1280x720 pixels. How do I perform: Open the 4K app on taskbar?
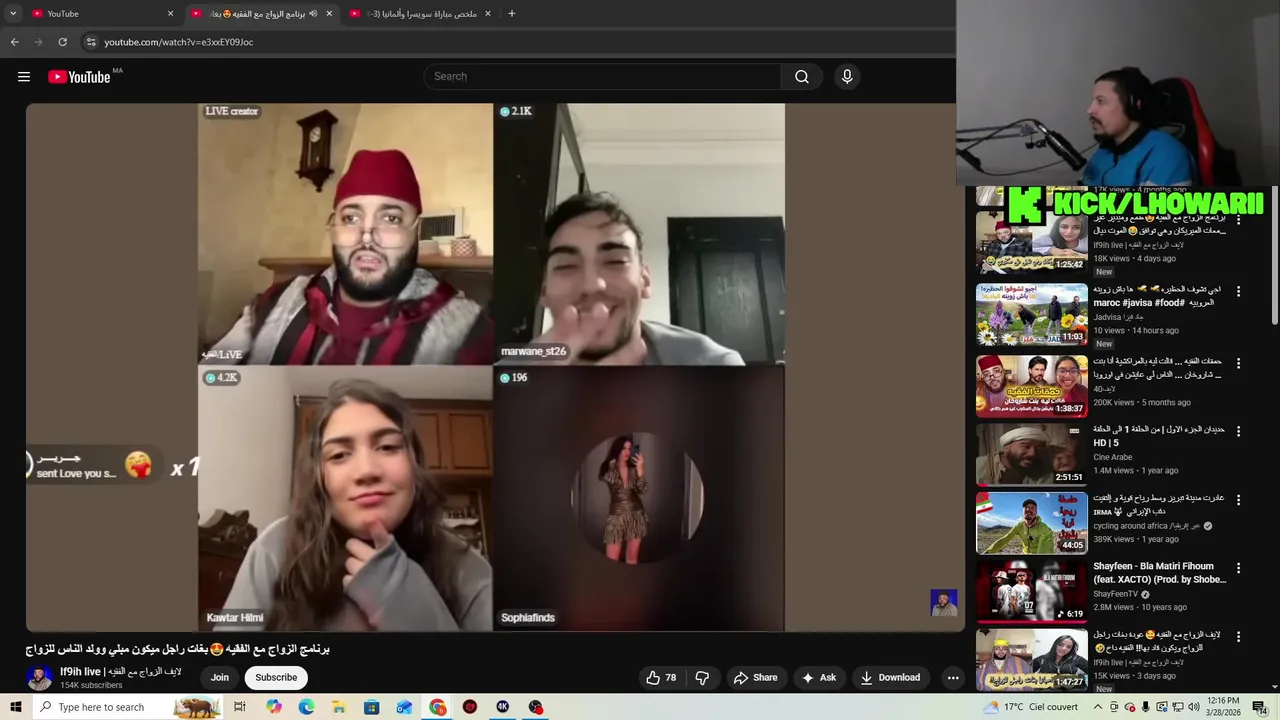[503, 707]
